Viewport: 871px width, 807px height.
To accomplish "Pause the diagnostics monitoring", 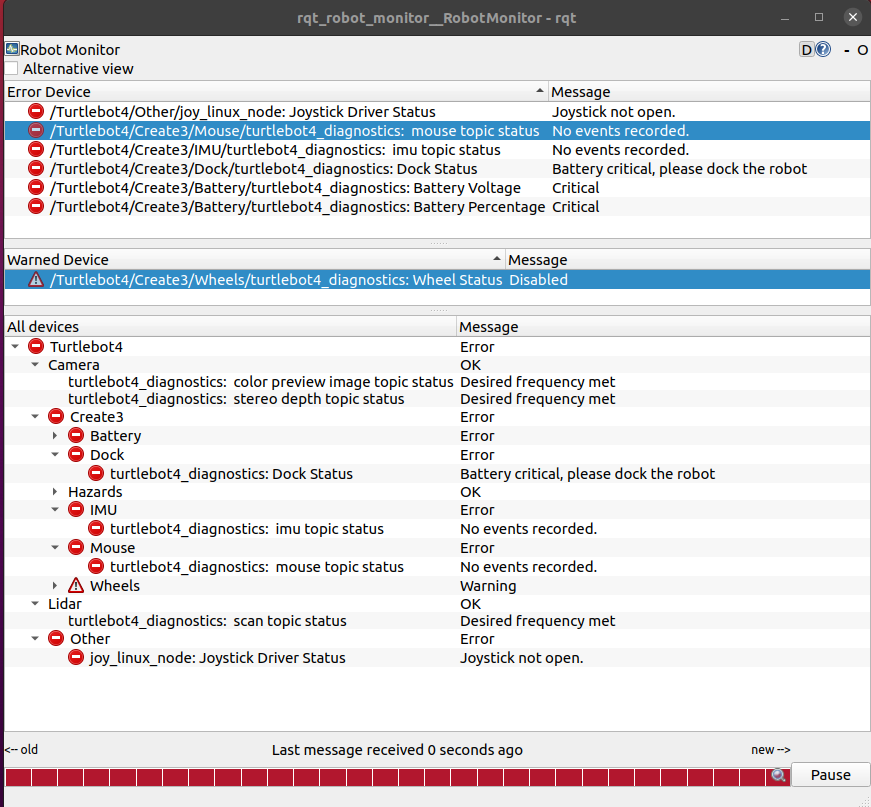I will coord(830,775).
